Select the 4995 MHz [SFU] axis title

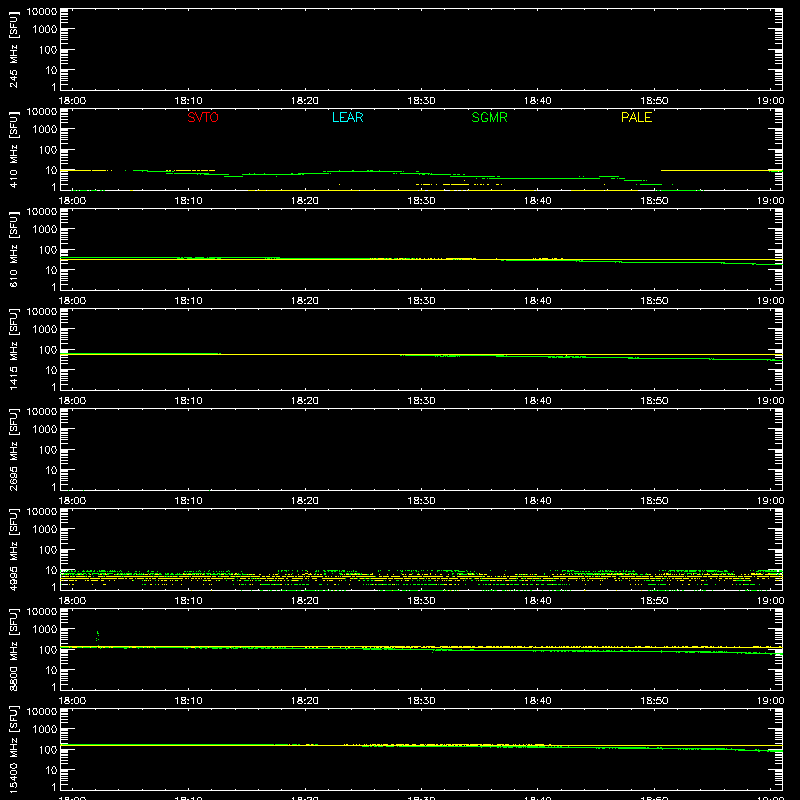13,549
